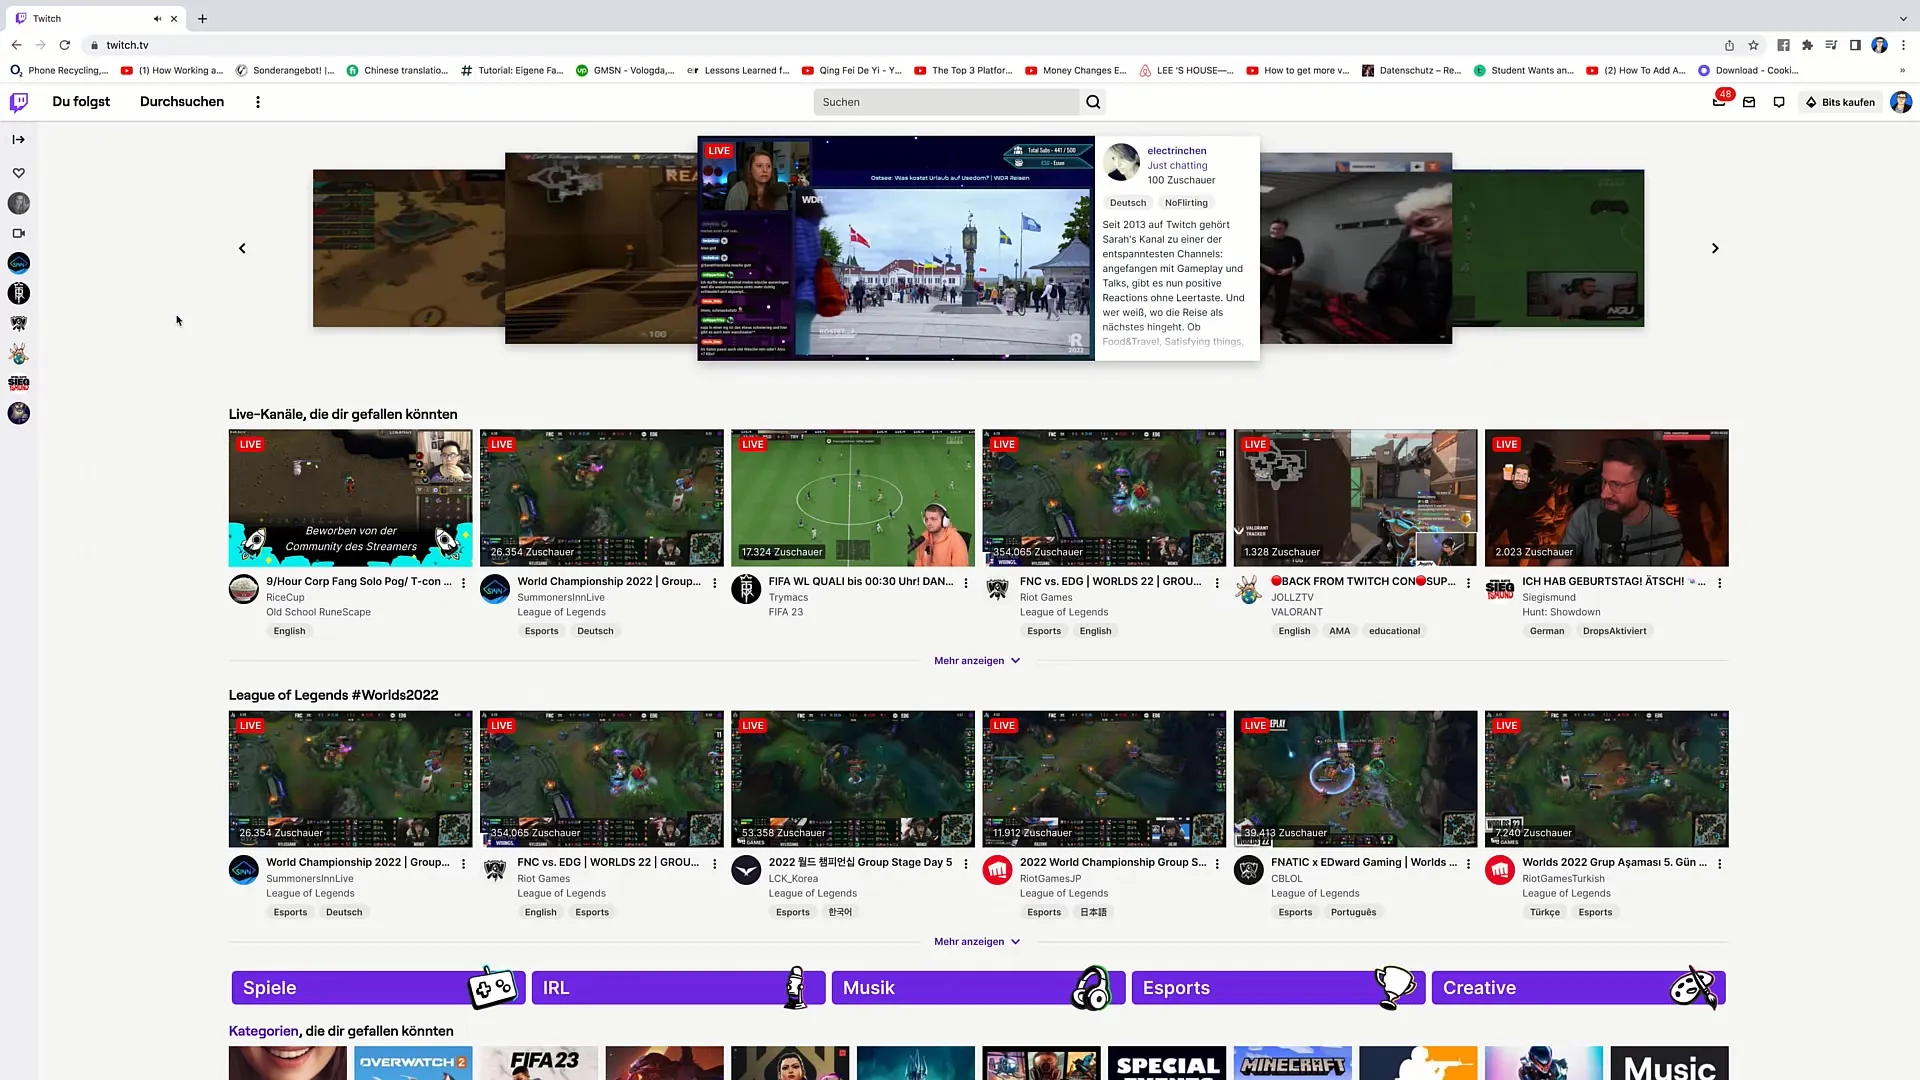Expand the left sidebar arrow
The width and height of the screenshot is (1920, 1080).
tap(19, 139)
